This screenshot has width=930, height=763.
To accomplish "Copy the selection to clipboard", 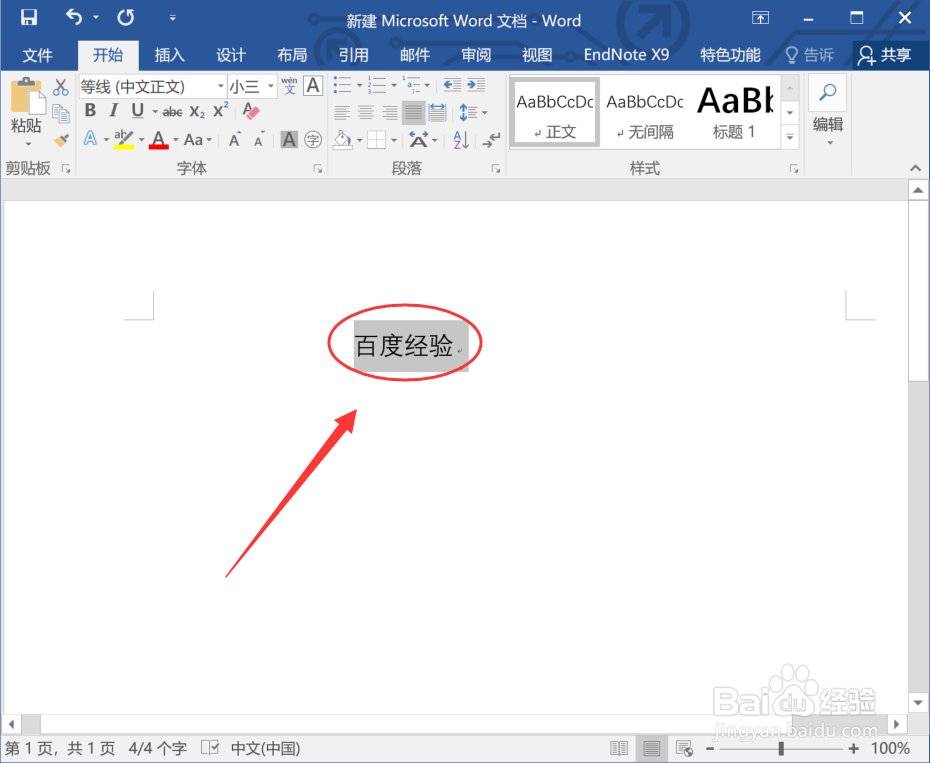I will (x=60, y=113).
